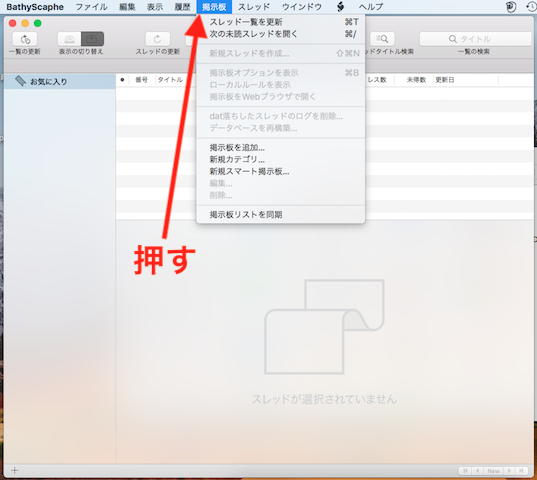Choose 新規カテゴリ... menu item
Image resolution: width=537 pixels, height=480 pixels.
point(280,160)
